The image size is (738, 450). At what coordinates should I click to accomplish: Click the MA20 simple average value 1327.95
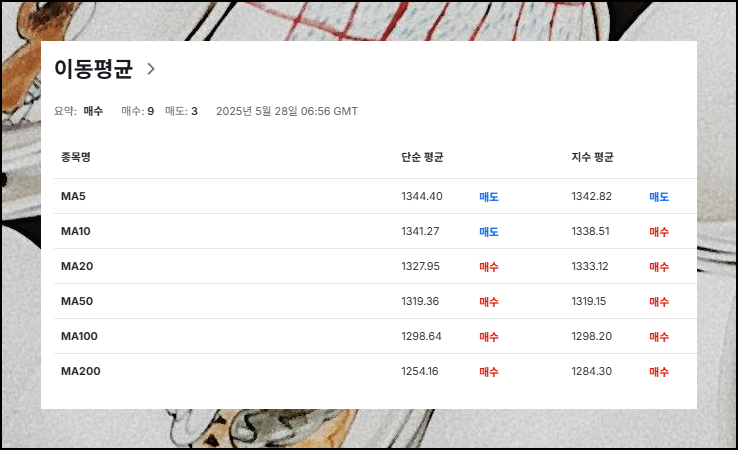tap(420, 266)
